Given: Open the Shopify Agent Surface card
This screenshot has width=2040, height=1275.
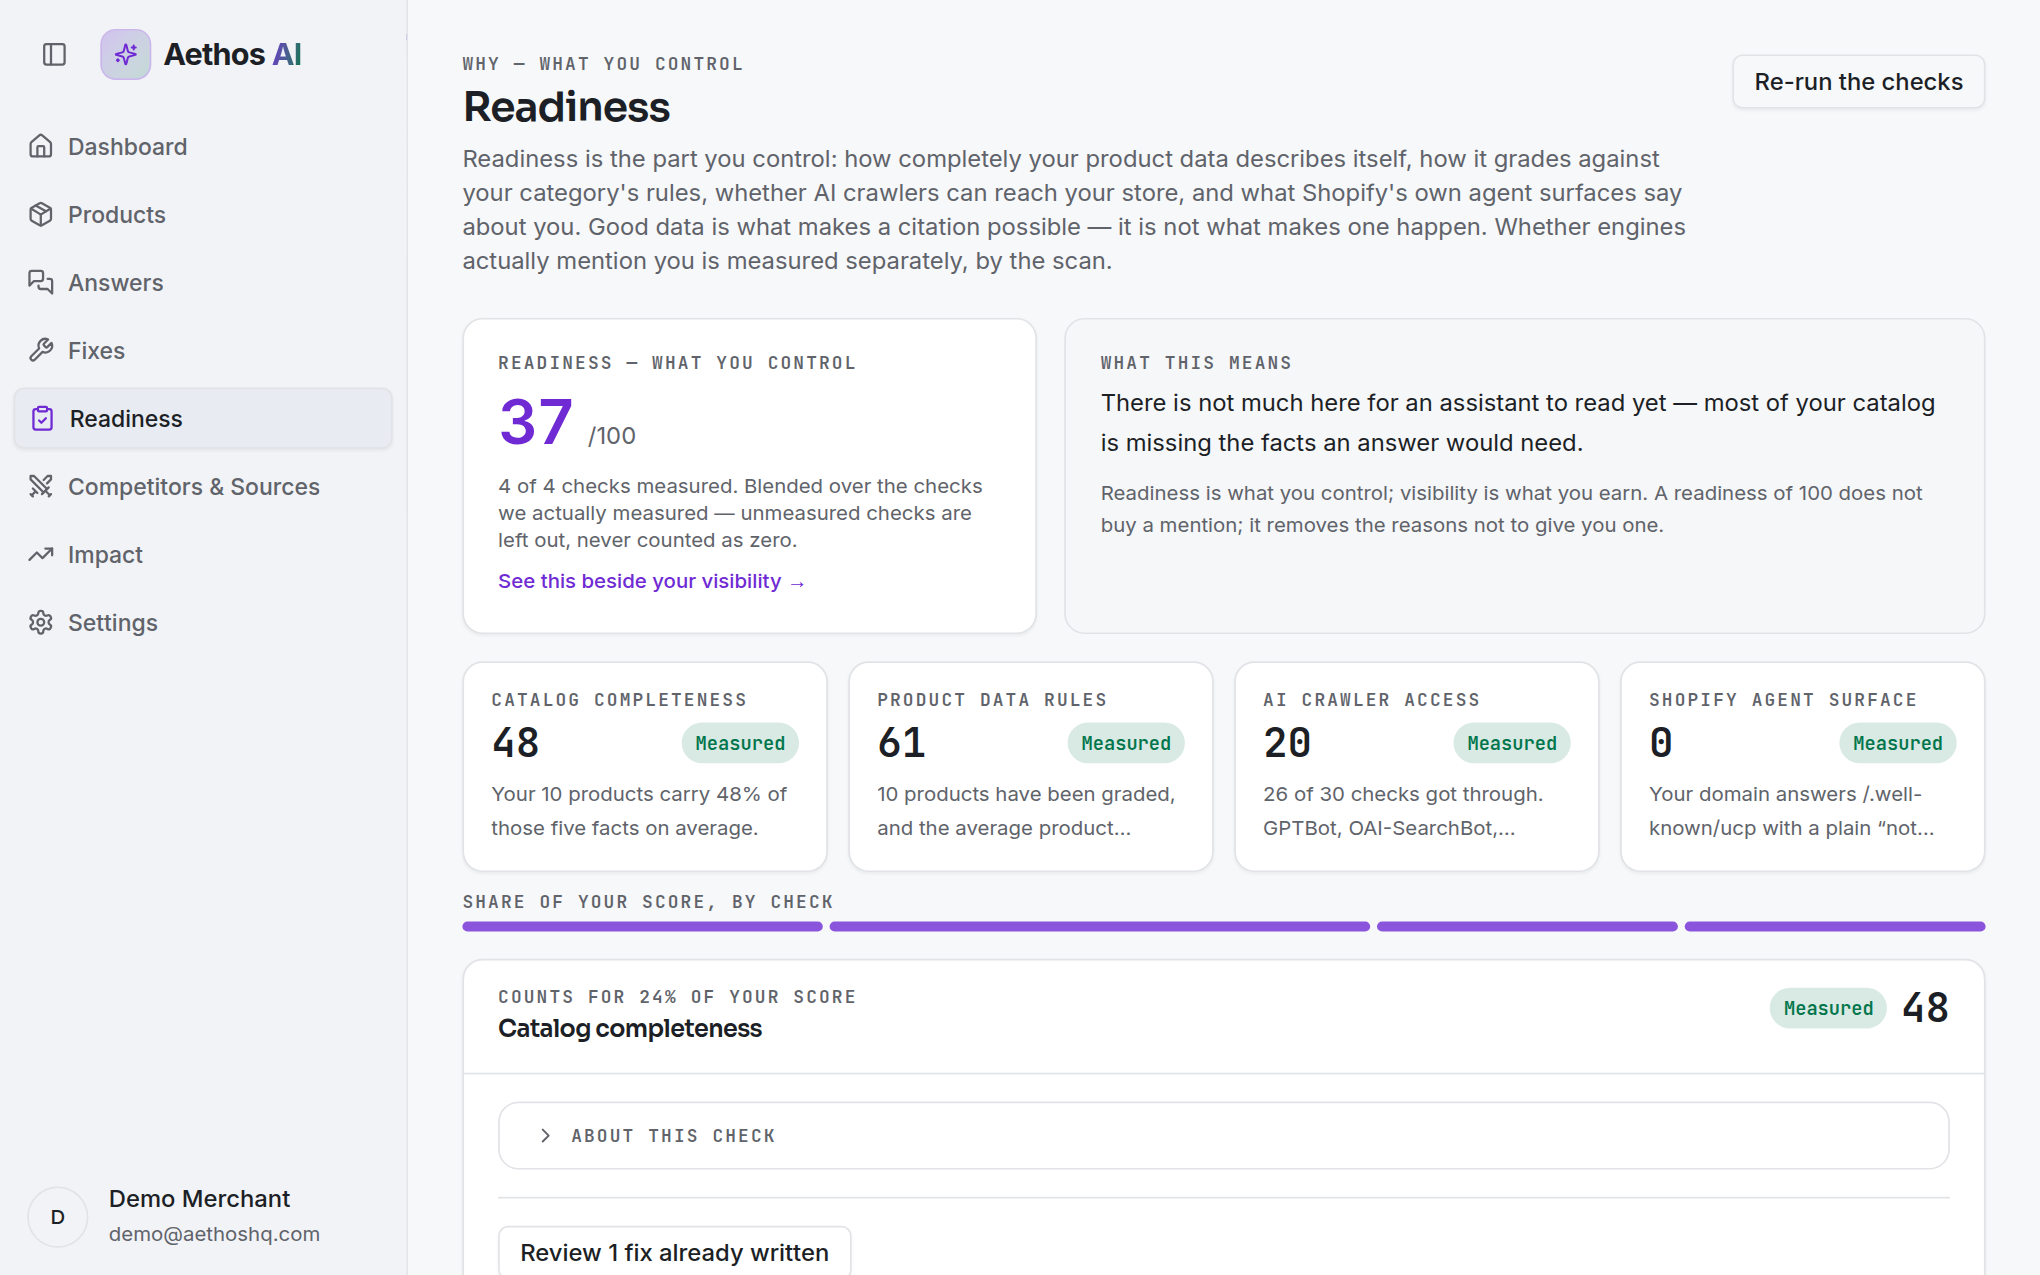Looking at the screenshot, I should point(1802,766).
